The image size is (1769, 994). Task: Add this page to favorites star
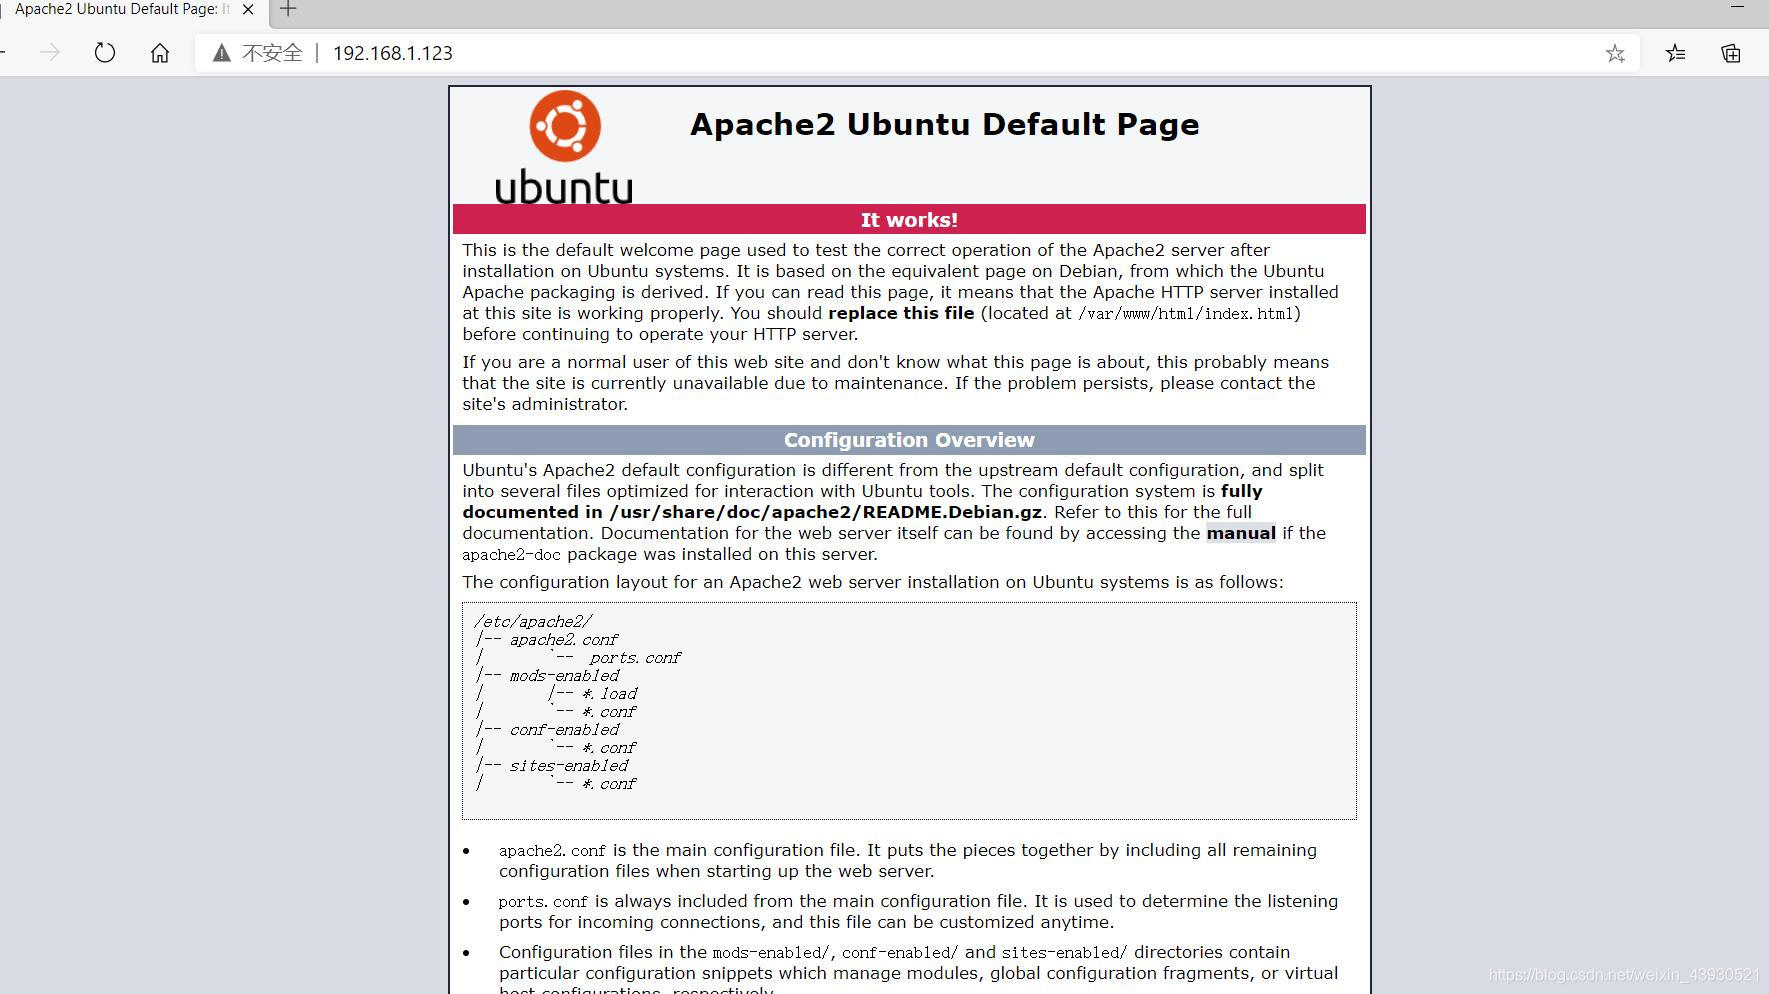point(1615,53)
